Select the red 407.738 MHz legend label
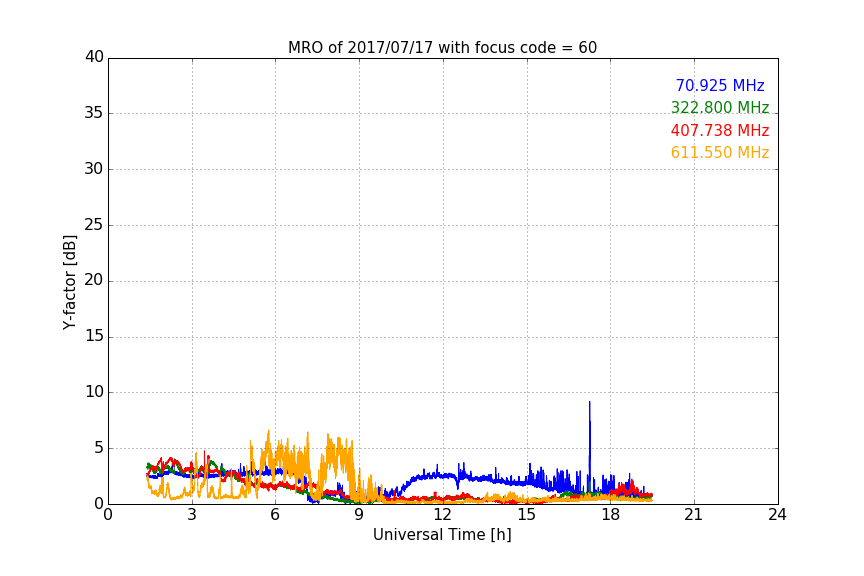Image resolution: width=864 pixels, height=576 pixels. 720,131
